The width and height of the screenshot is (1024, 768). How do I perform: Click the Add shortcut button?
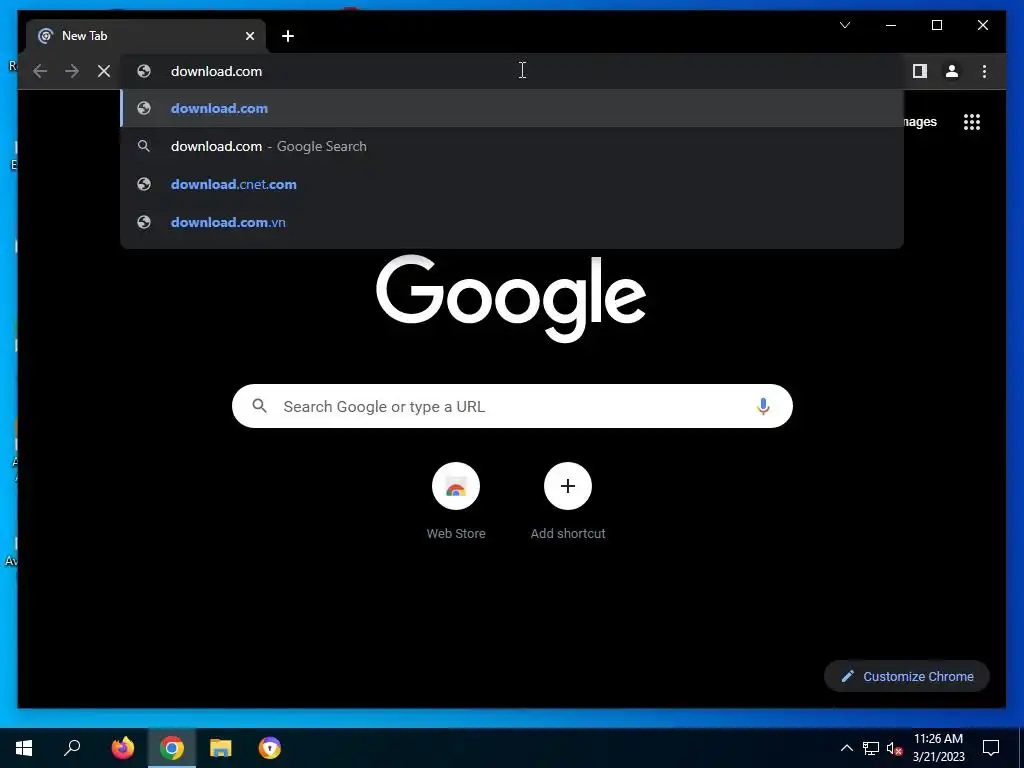[x=568, y=501]
